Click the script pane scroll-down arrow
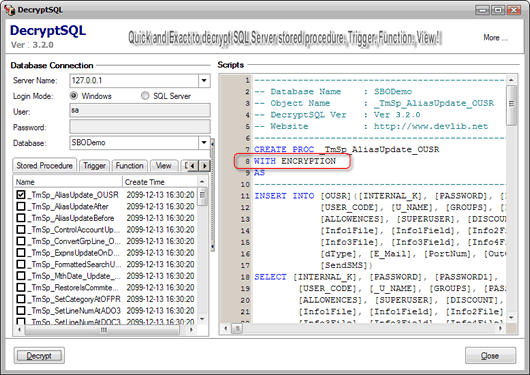 (x=511, y=318)
